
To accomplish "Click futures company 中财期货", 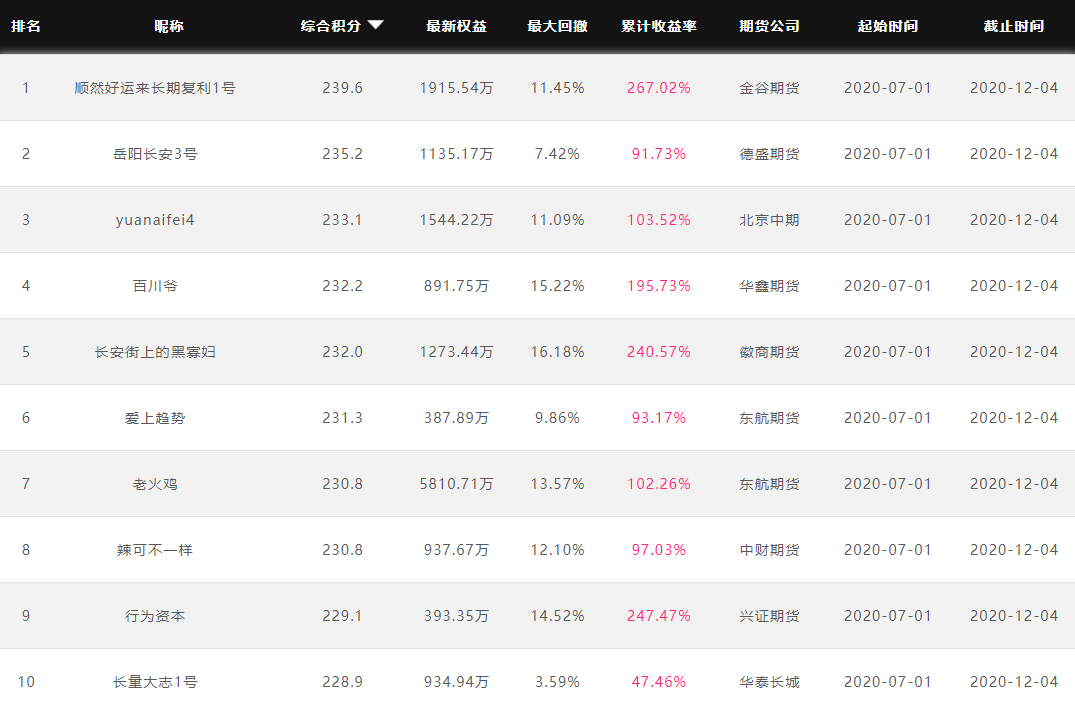I will [769, 550].
